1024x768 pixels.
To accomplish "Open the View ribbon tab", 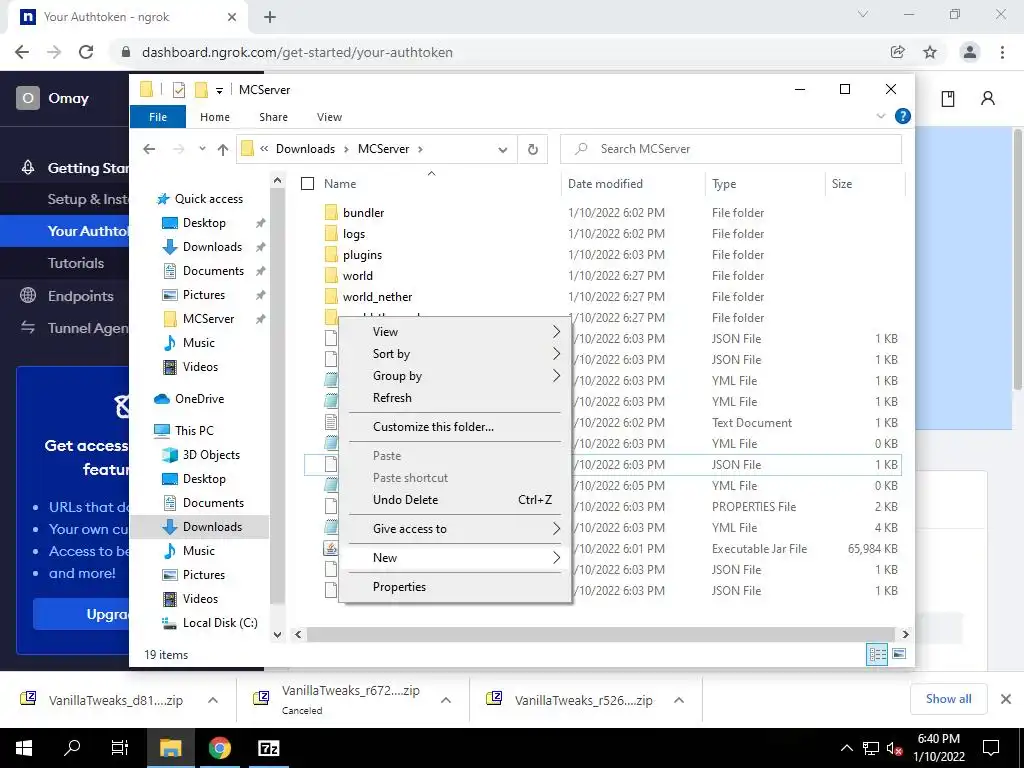I will [329, 117].
